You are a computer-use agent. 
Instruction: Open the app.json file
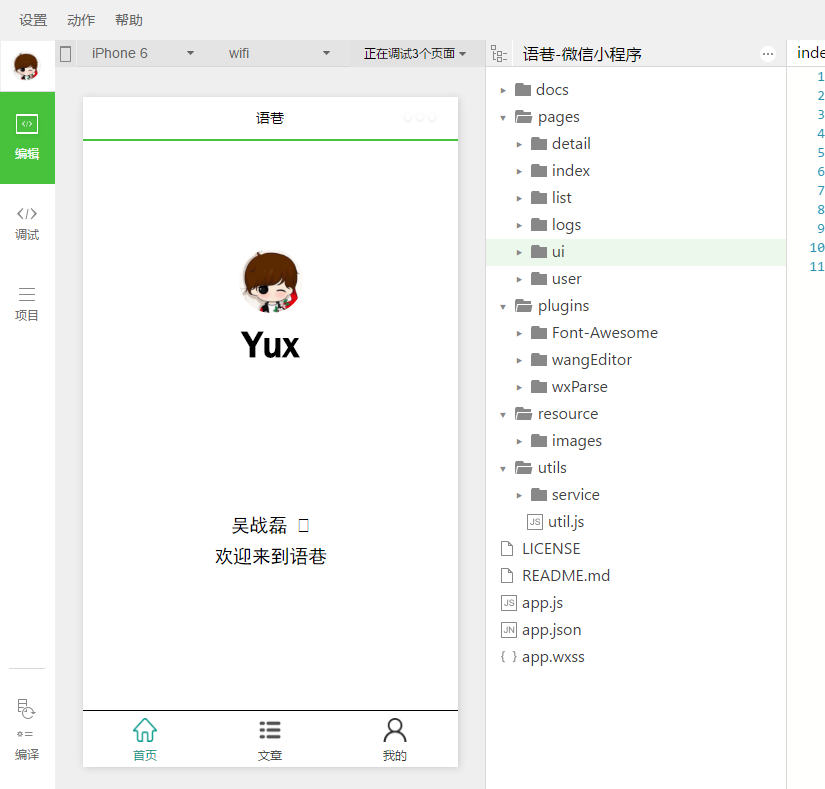636,630
